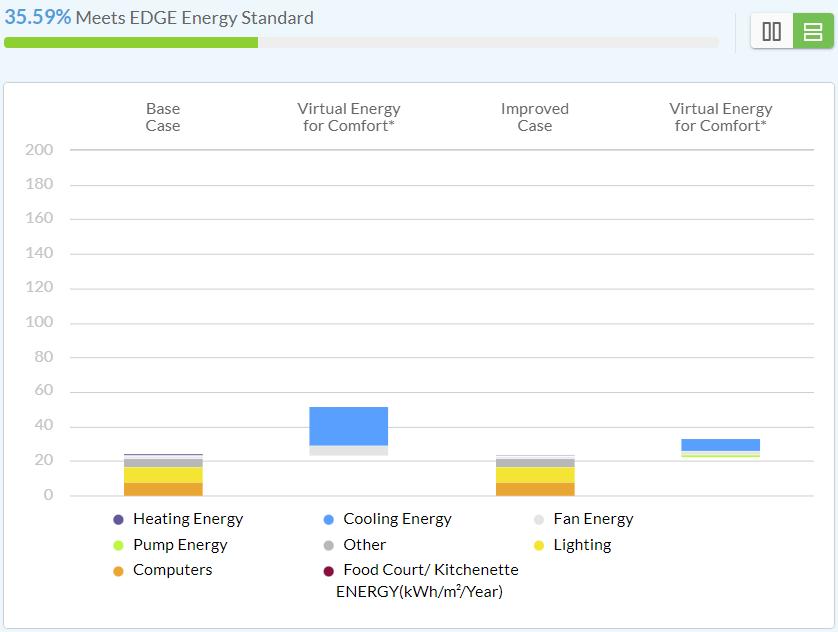The height and width of the screenshot is (632, 838).
Task: Click the green EDGE energy progress bar
Action: pos(131,43)
